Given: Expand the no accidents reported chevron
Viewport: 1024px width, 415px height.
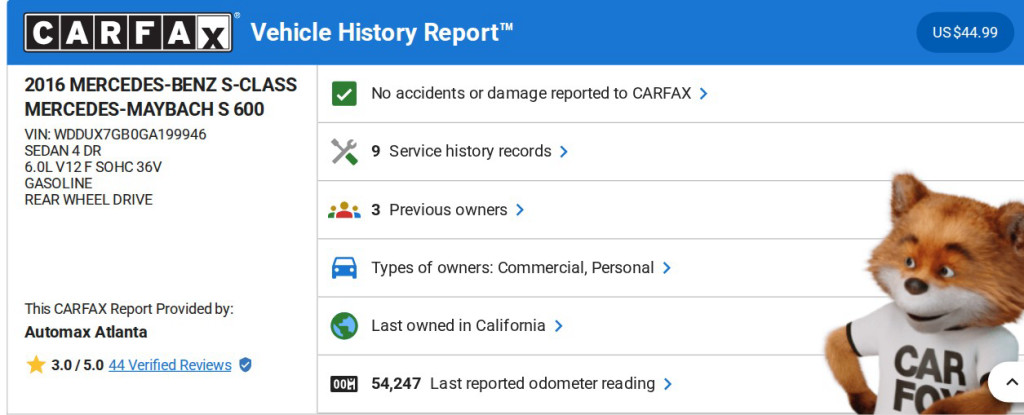Looking at the screenshot, I should pyautogui.click(x=704, y=93).
